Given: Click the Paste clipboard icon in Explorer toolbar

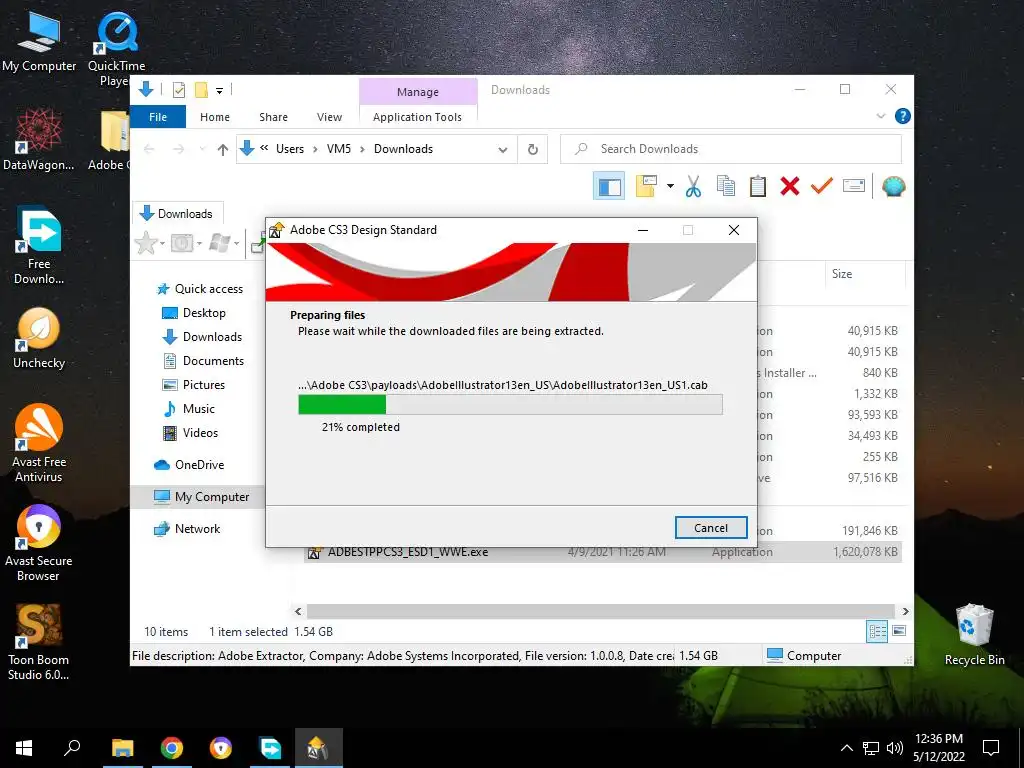Looking at the screenshot, I should click(758, 187).
